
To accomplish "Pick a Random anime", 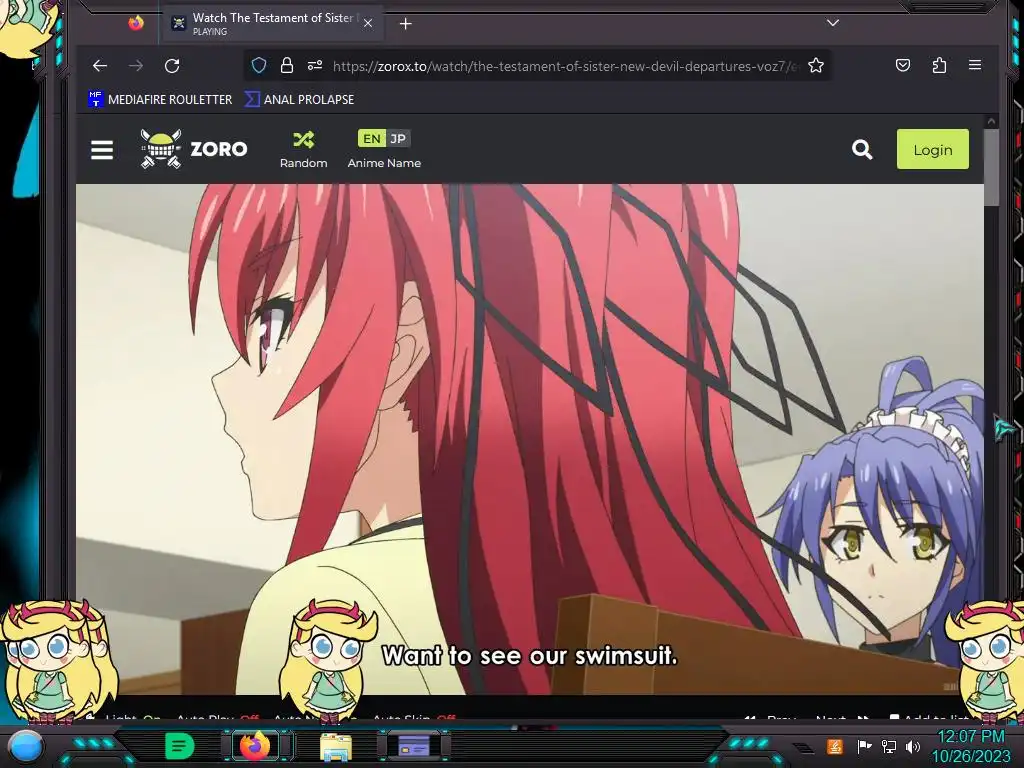I will pos(304,150).
